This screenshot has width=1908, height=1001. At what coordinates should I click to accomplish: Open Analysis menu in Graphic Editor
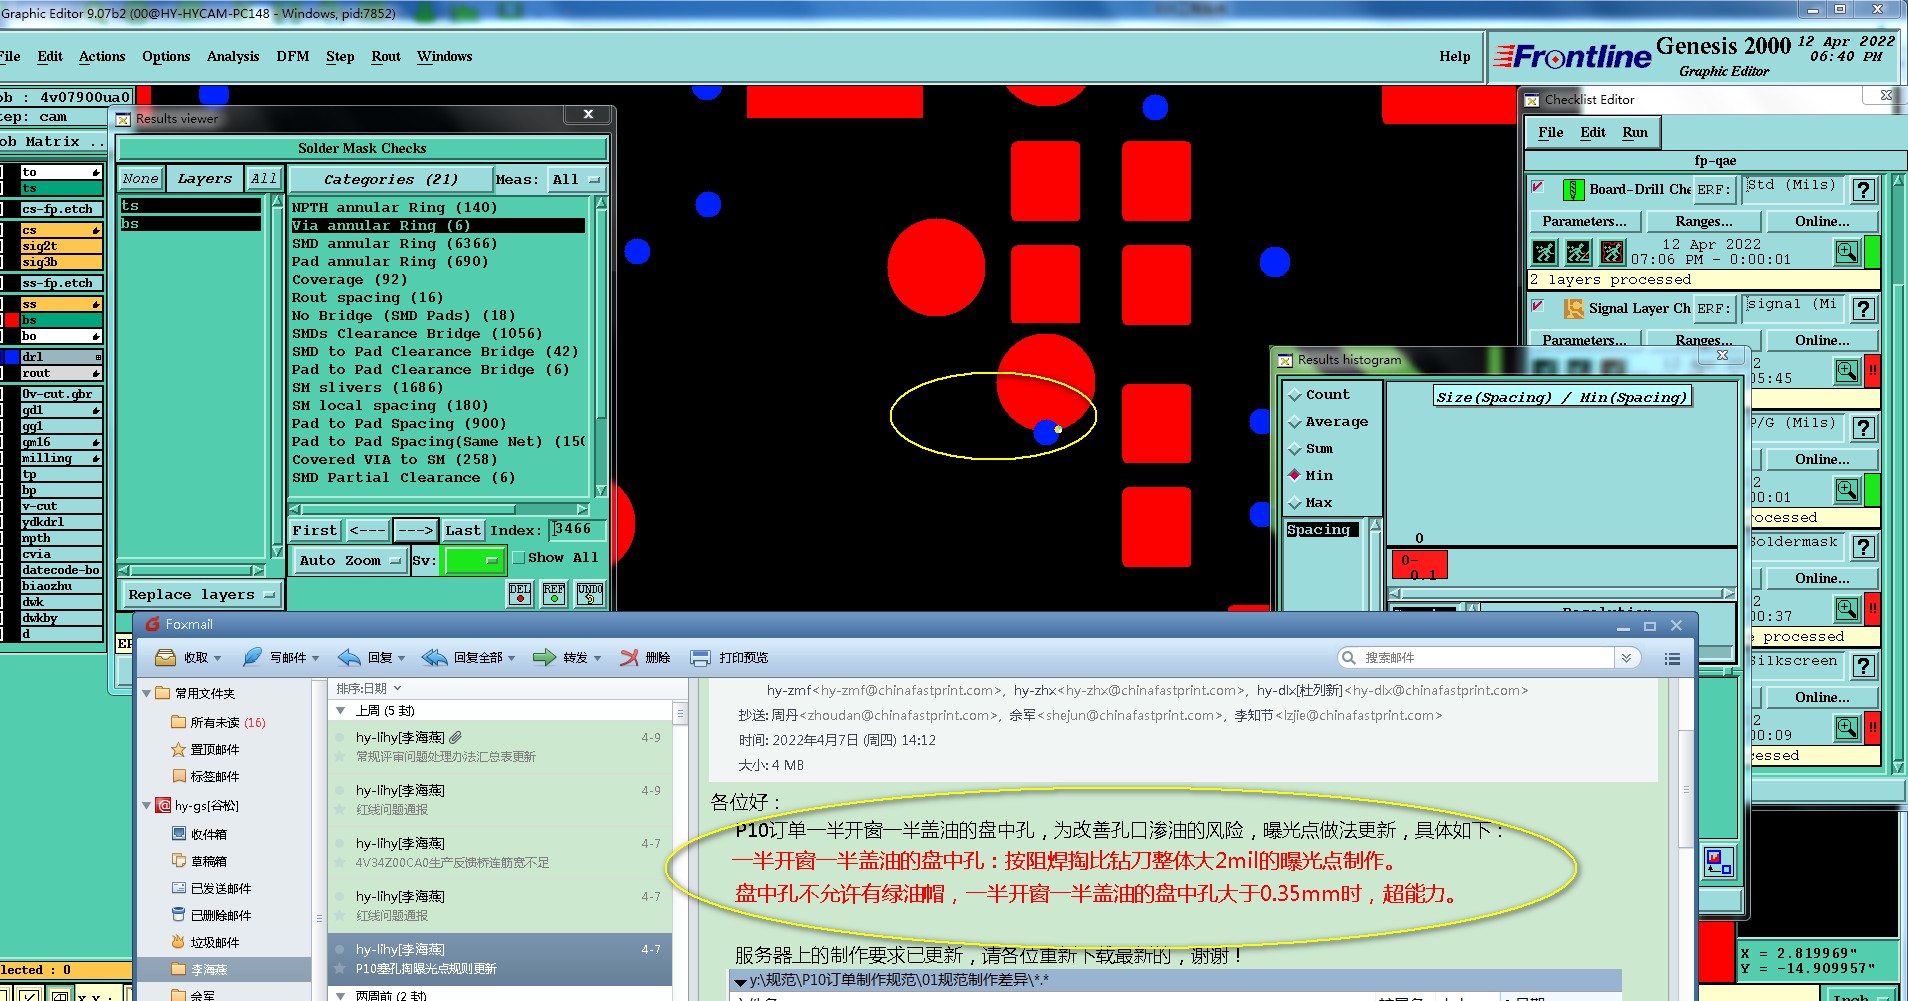pyautogui.click(x=233, y=57)
